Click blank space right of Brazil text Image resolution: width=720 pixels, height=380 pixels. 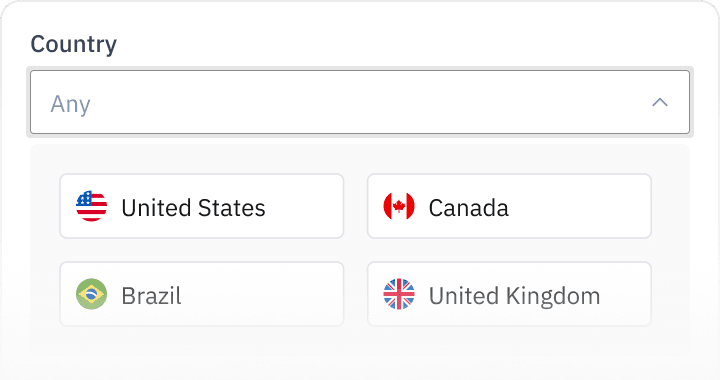tap(262, 294)
